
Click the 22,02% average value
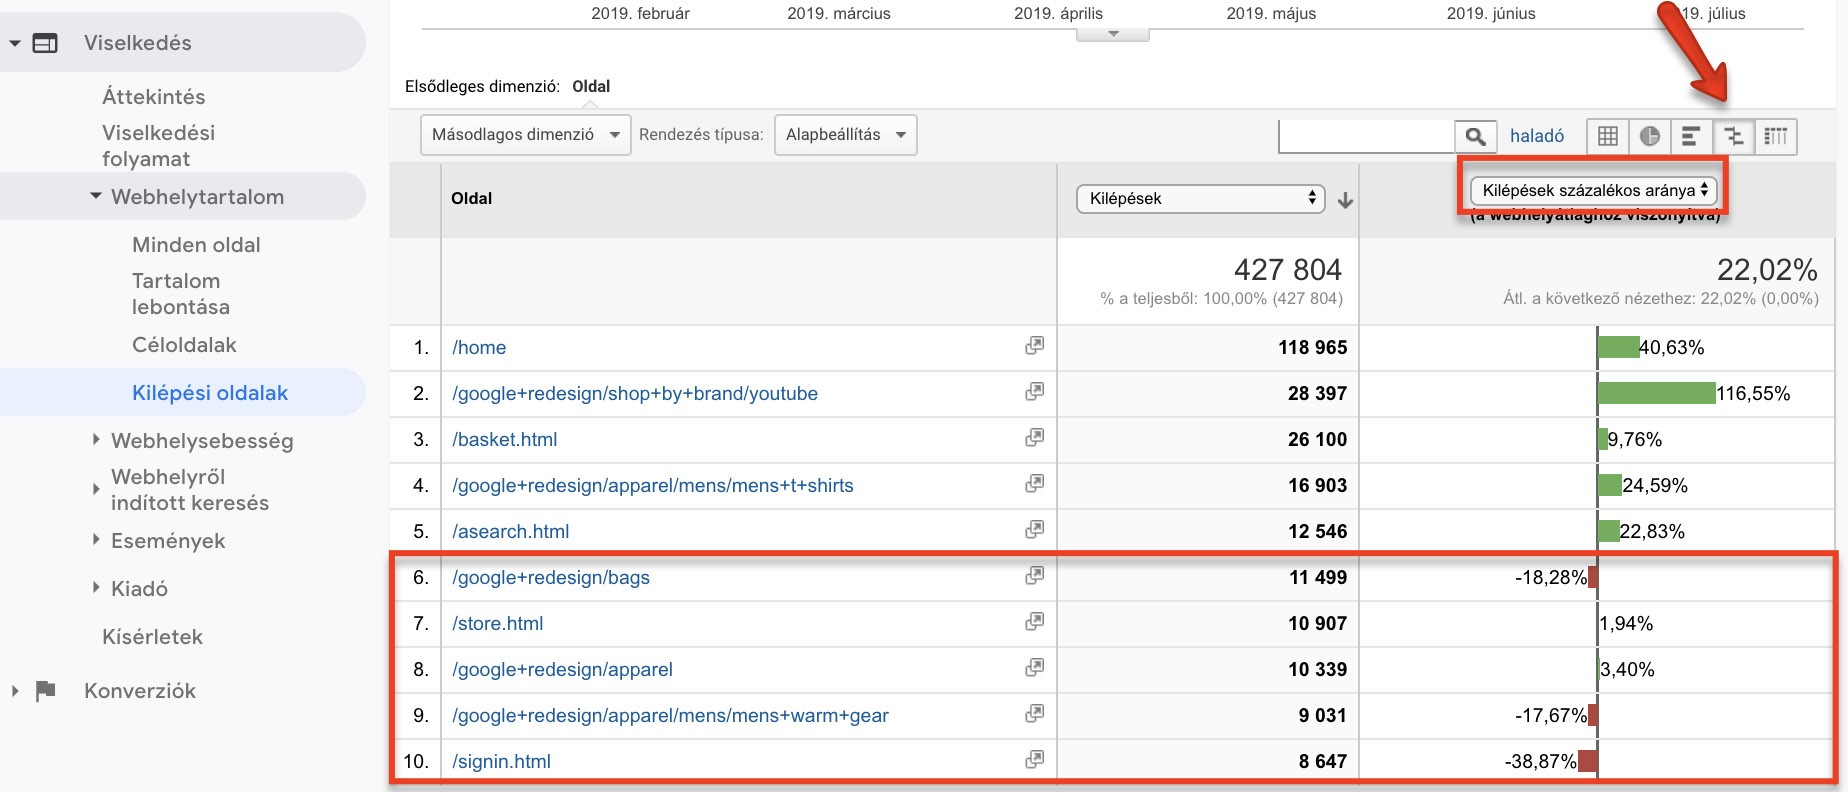tap(1767, 269)
